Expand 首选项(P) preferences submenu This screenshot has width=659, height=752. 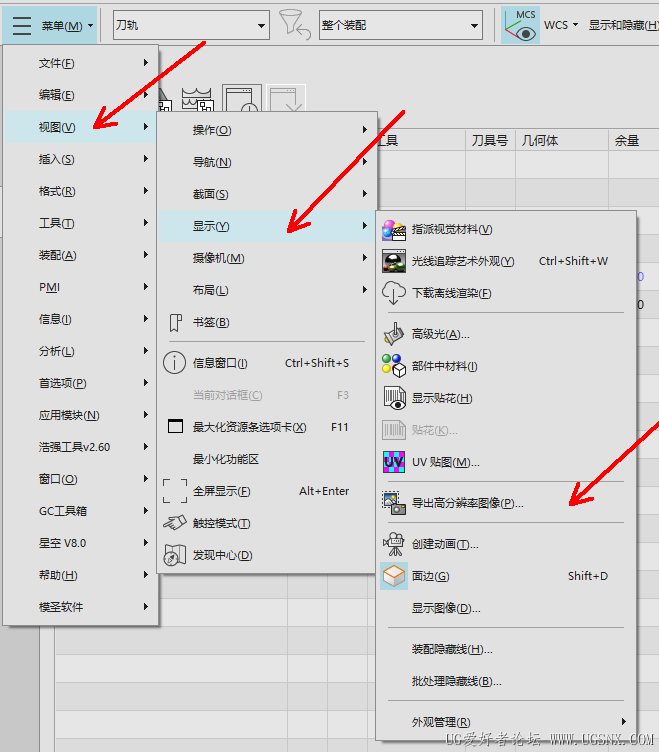[x=81, y=383]
